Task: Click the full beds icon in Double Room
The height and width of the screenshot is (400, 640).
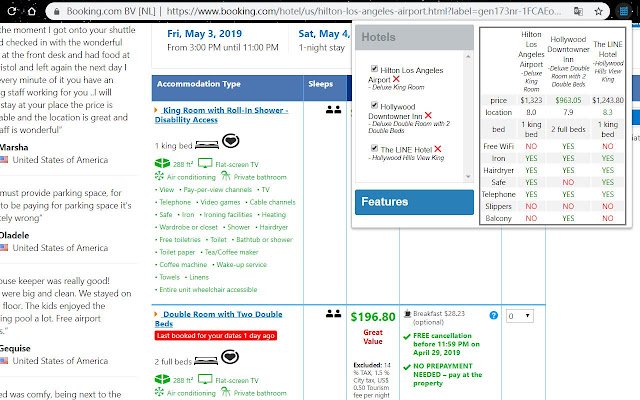Action: point(206,361)
